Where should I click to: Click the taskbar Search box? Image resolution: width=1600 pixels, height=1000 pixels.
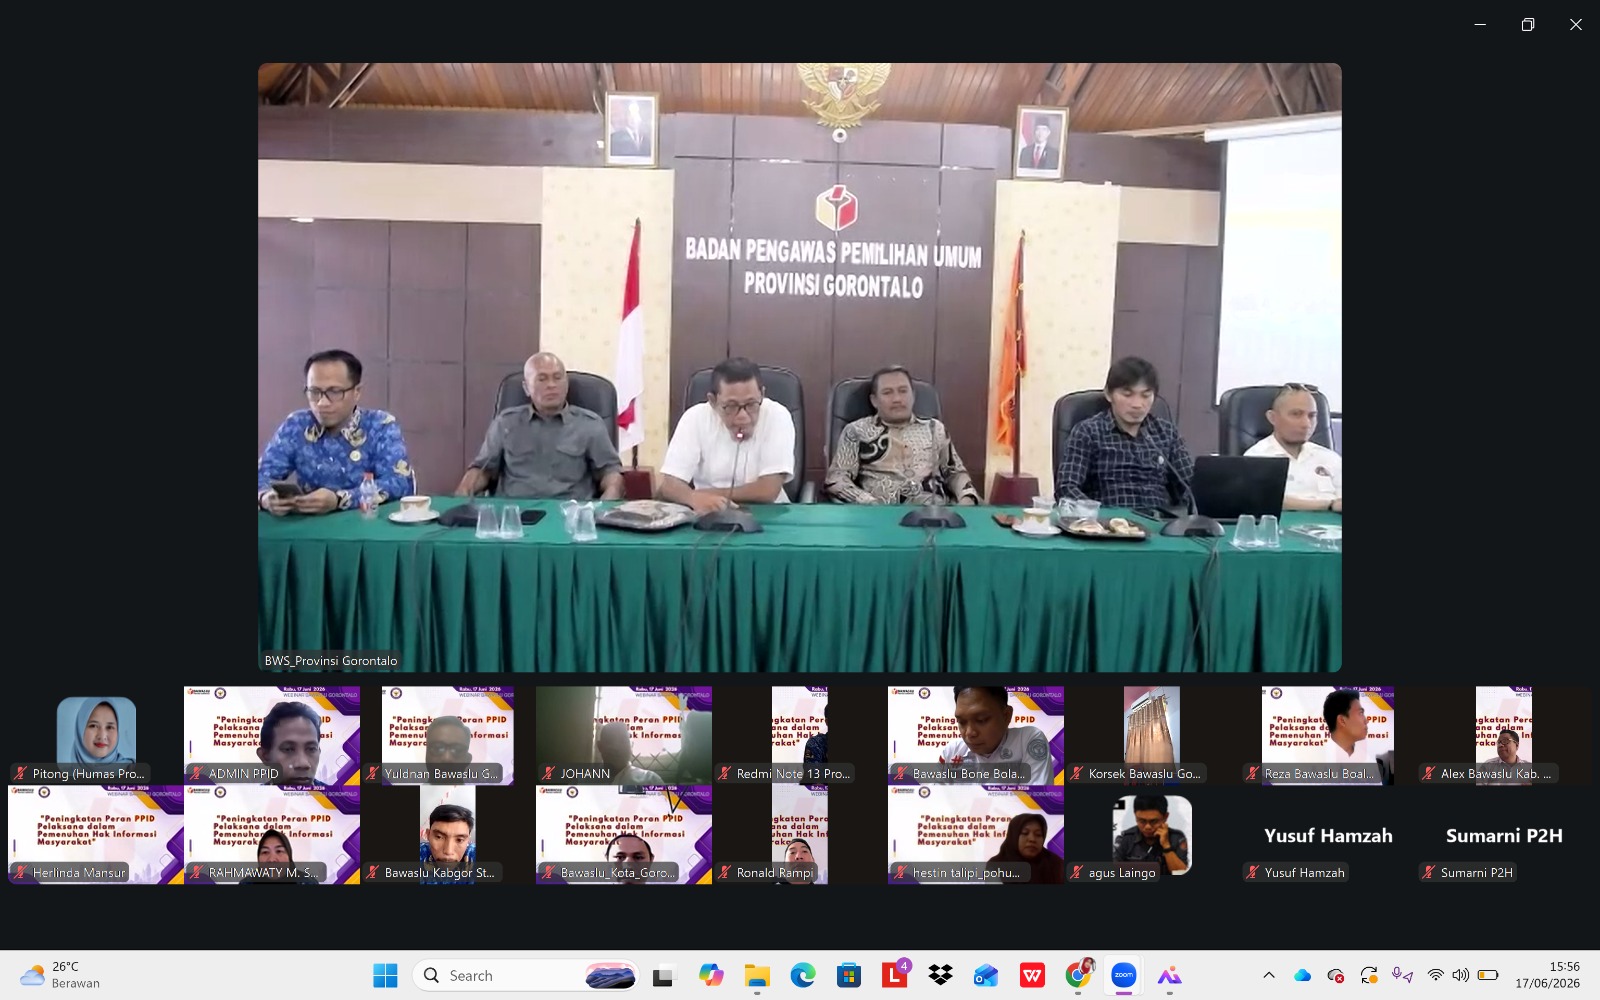[x=526, y=975]
